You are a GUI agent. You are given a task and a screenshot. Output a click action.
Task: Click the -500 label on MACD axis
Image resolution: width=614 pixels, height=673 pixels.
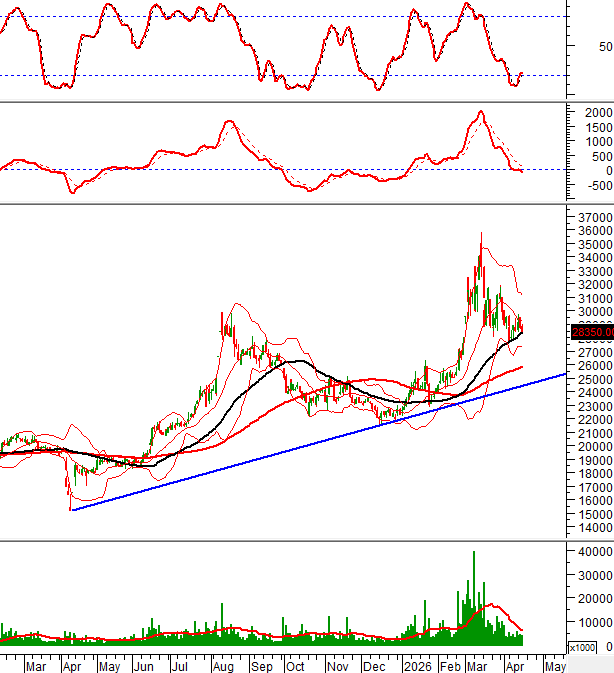(592, 185)
